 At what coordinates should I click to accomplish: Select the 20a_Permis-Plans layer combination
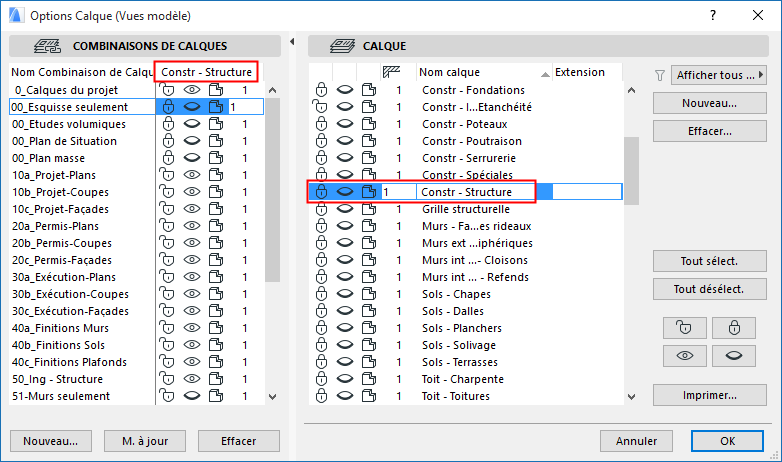(x=70, y=225)
